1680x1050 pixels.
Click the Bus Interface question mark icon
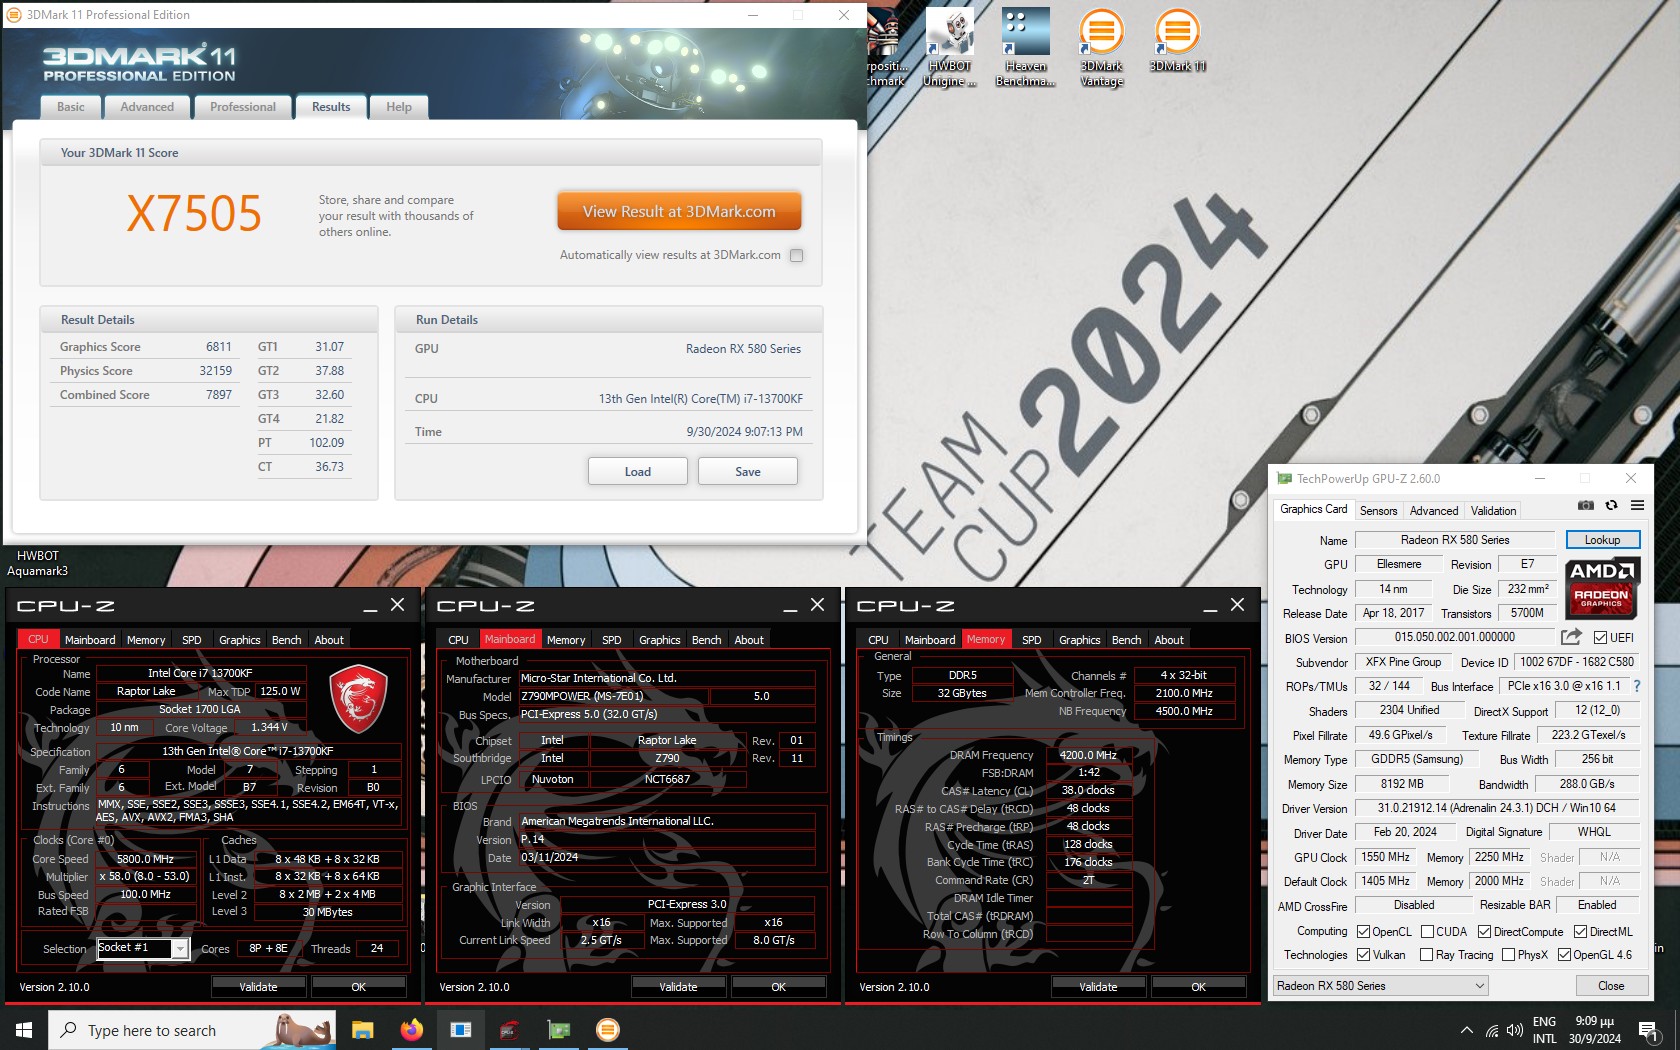1637,686
